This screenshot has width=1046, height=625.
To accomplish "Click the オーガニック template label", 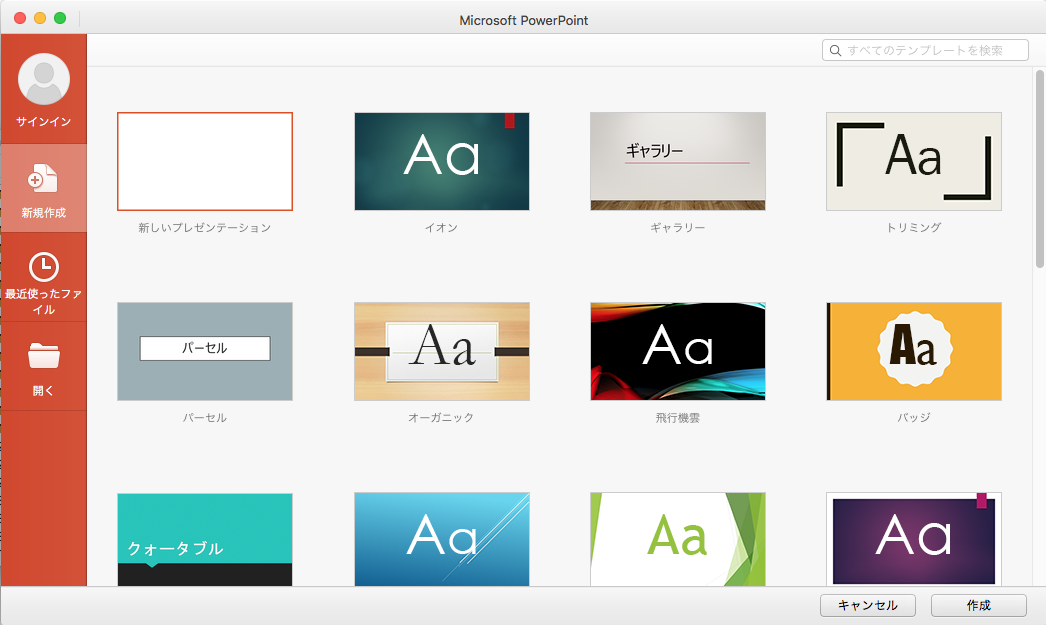I will pos(442,418).
